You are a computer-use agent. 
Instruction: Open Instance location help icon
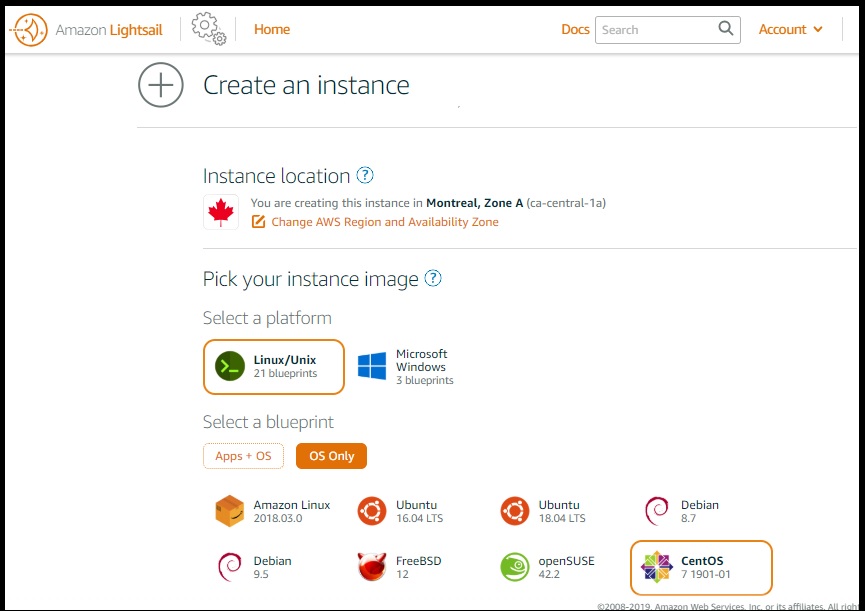click(365, 175)
